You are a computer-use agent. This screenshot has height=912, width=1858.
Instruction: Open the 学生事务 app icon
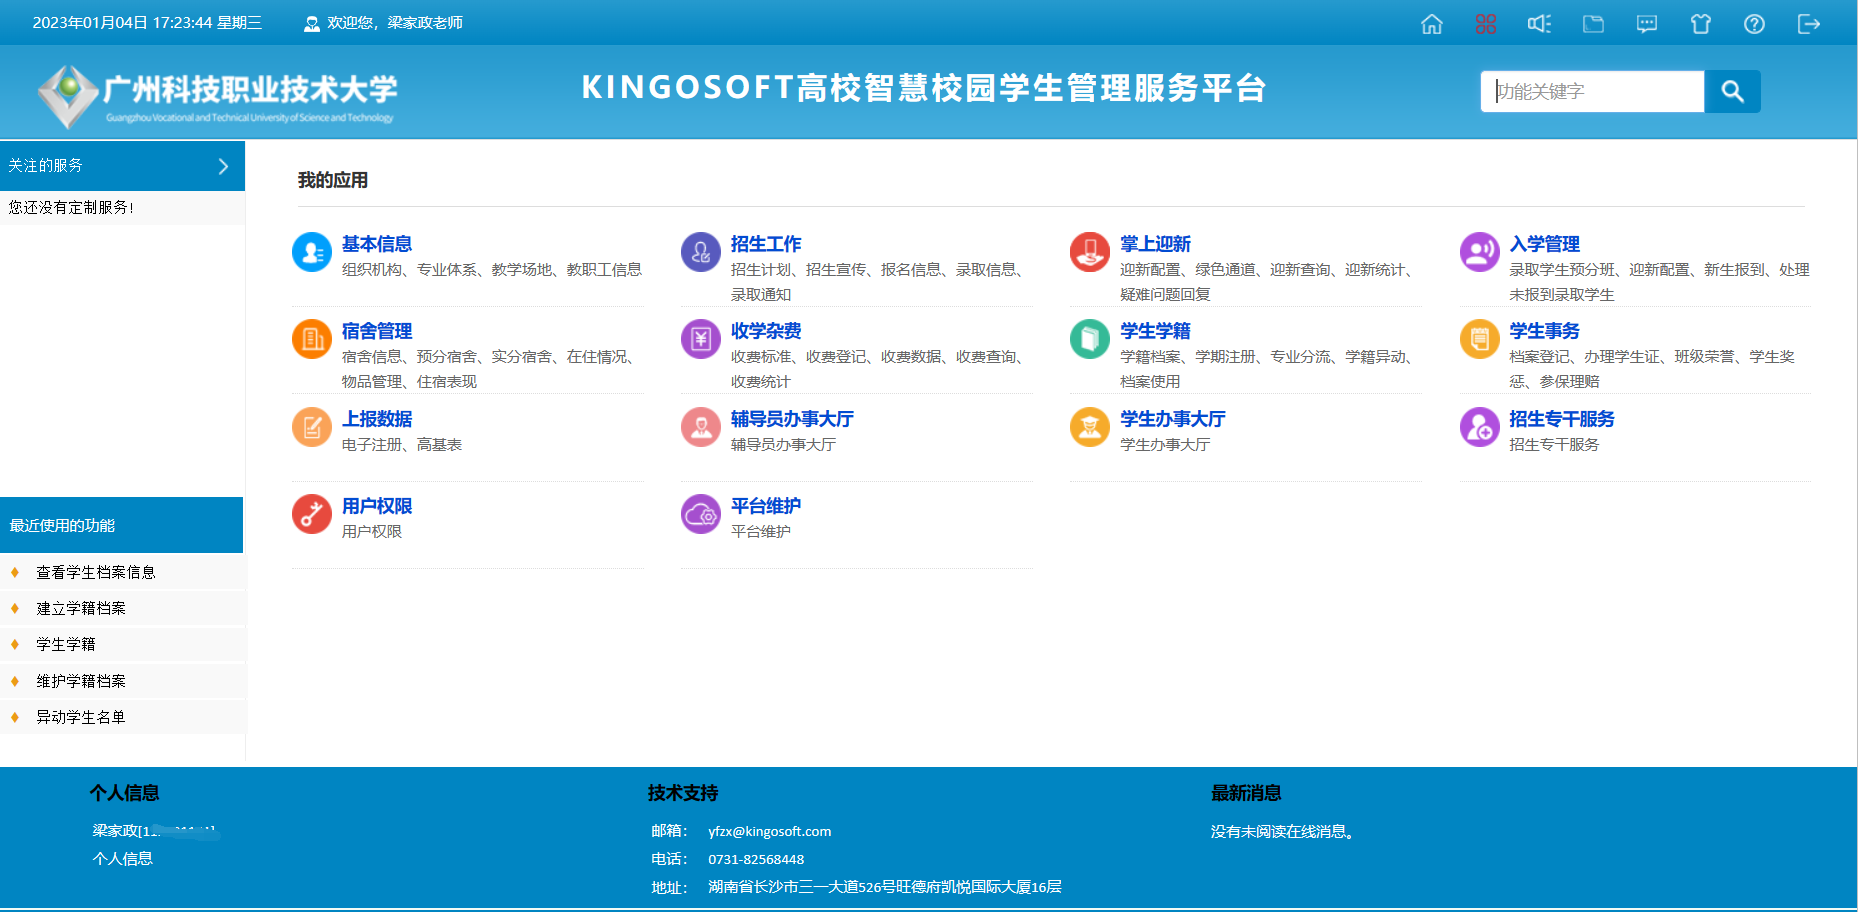coord(1480,339)
